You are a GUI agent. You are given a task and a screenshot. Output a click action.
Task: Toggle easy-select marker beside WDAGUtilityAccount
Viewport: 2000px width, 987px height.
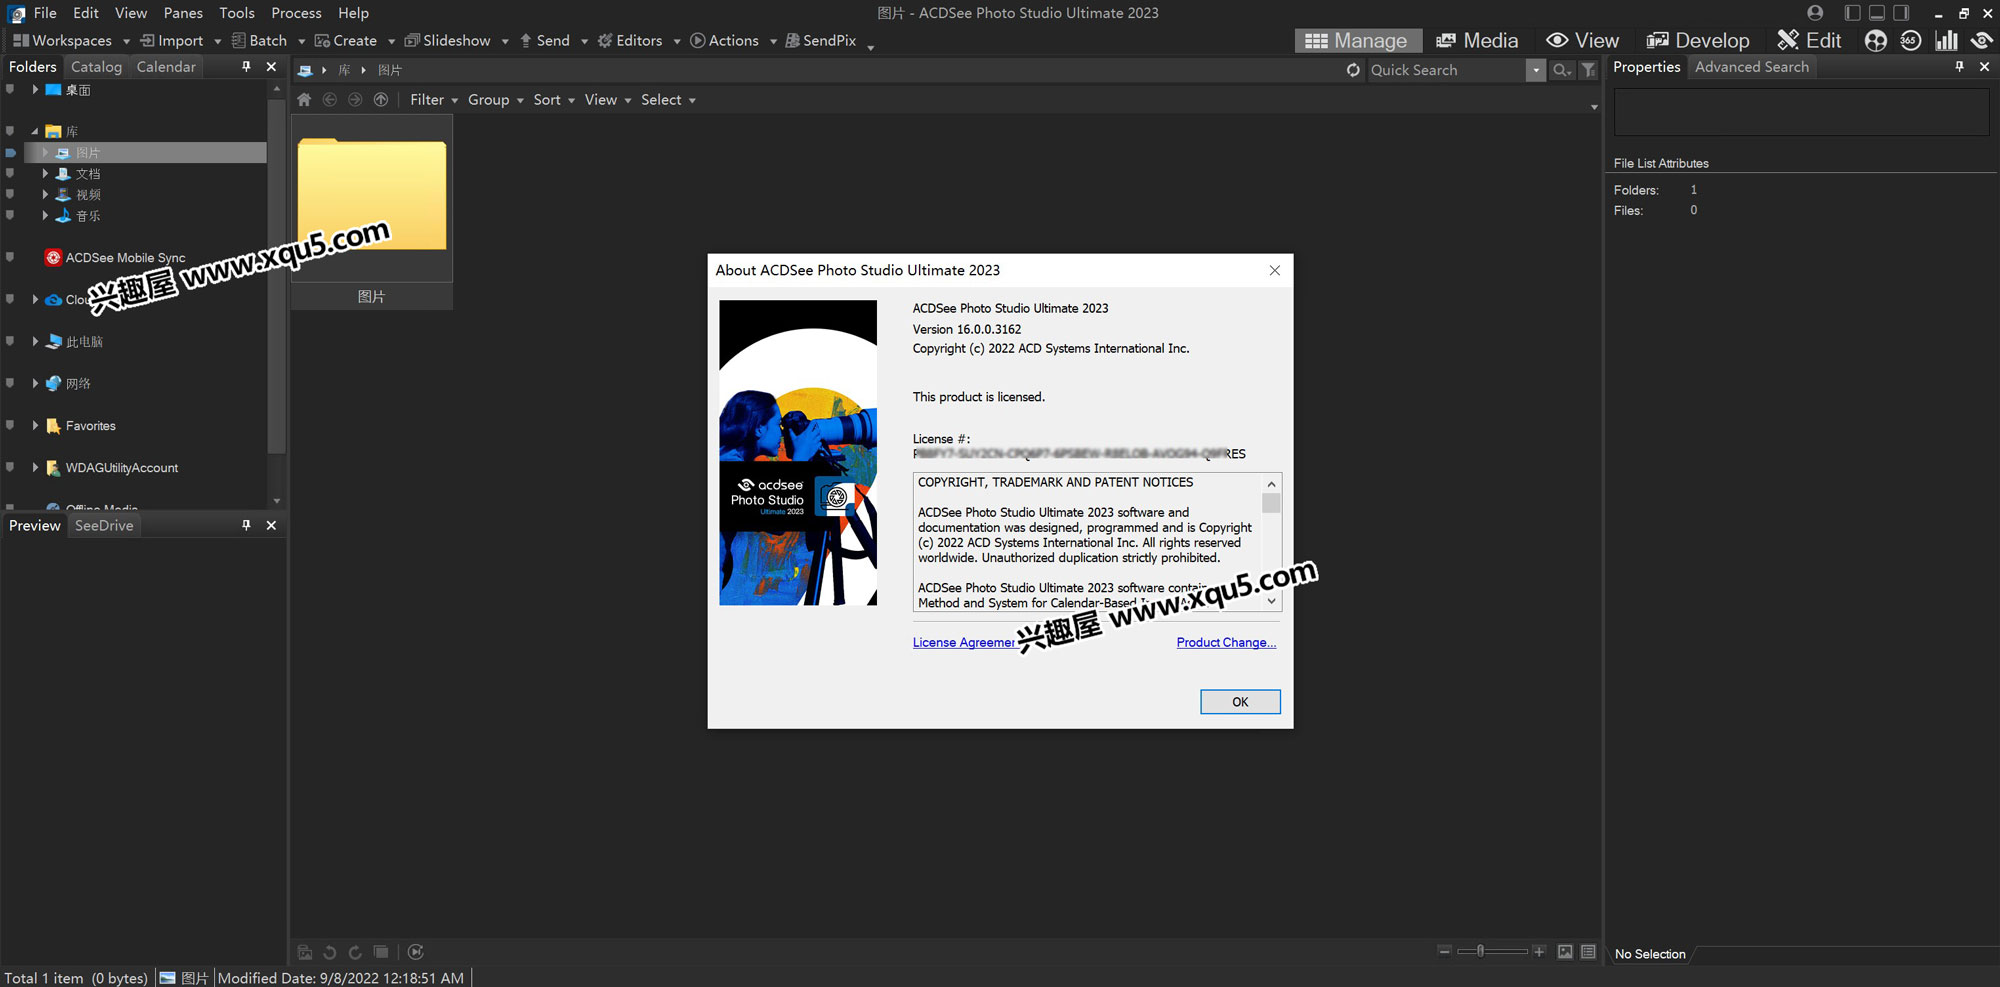click(x=10, y=467)
